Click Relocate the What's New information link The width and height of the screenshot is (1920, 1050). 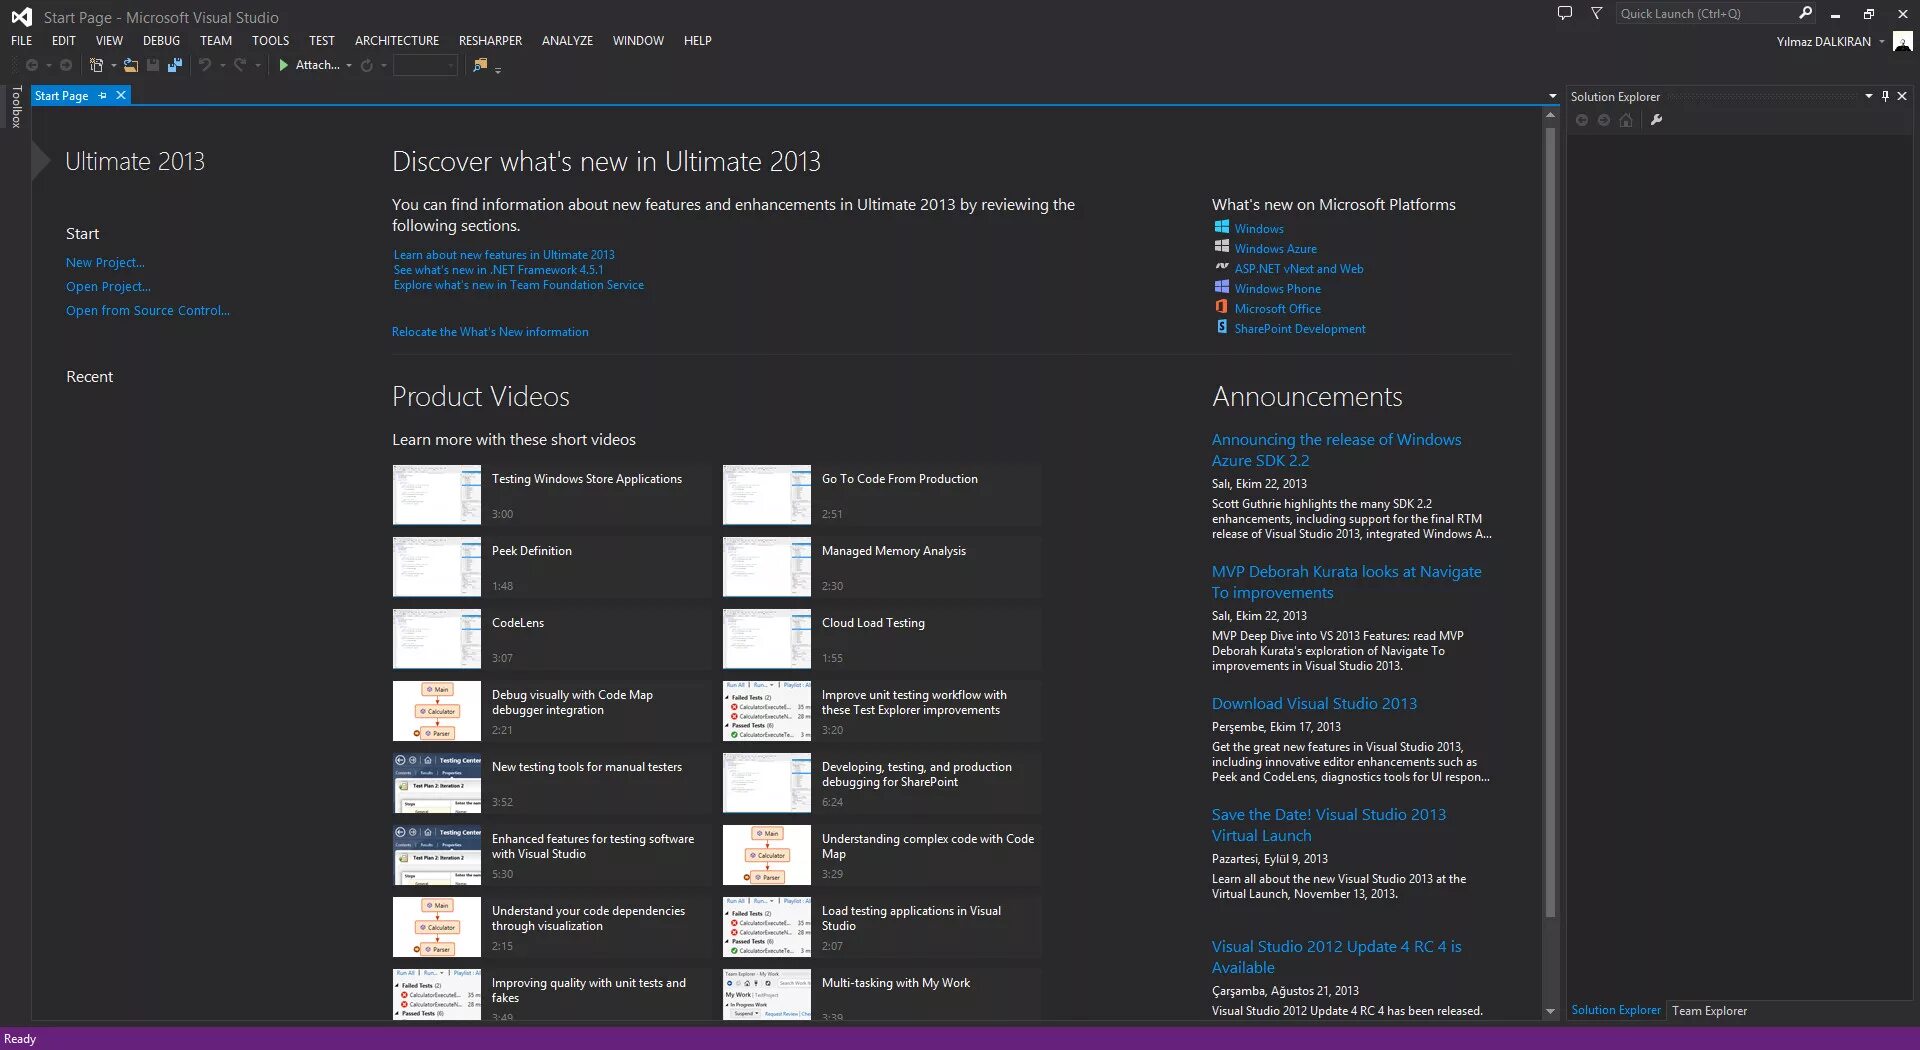(490, 332)
